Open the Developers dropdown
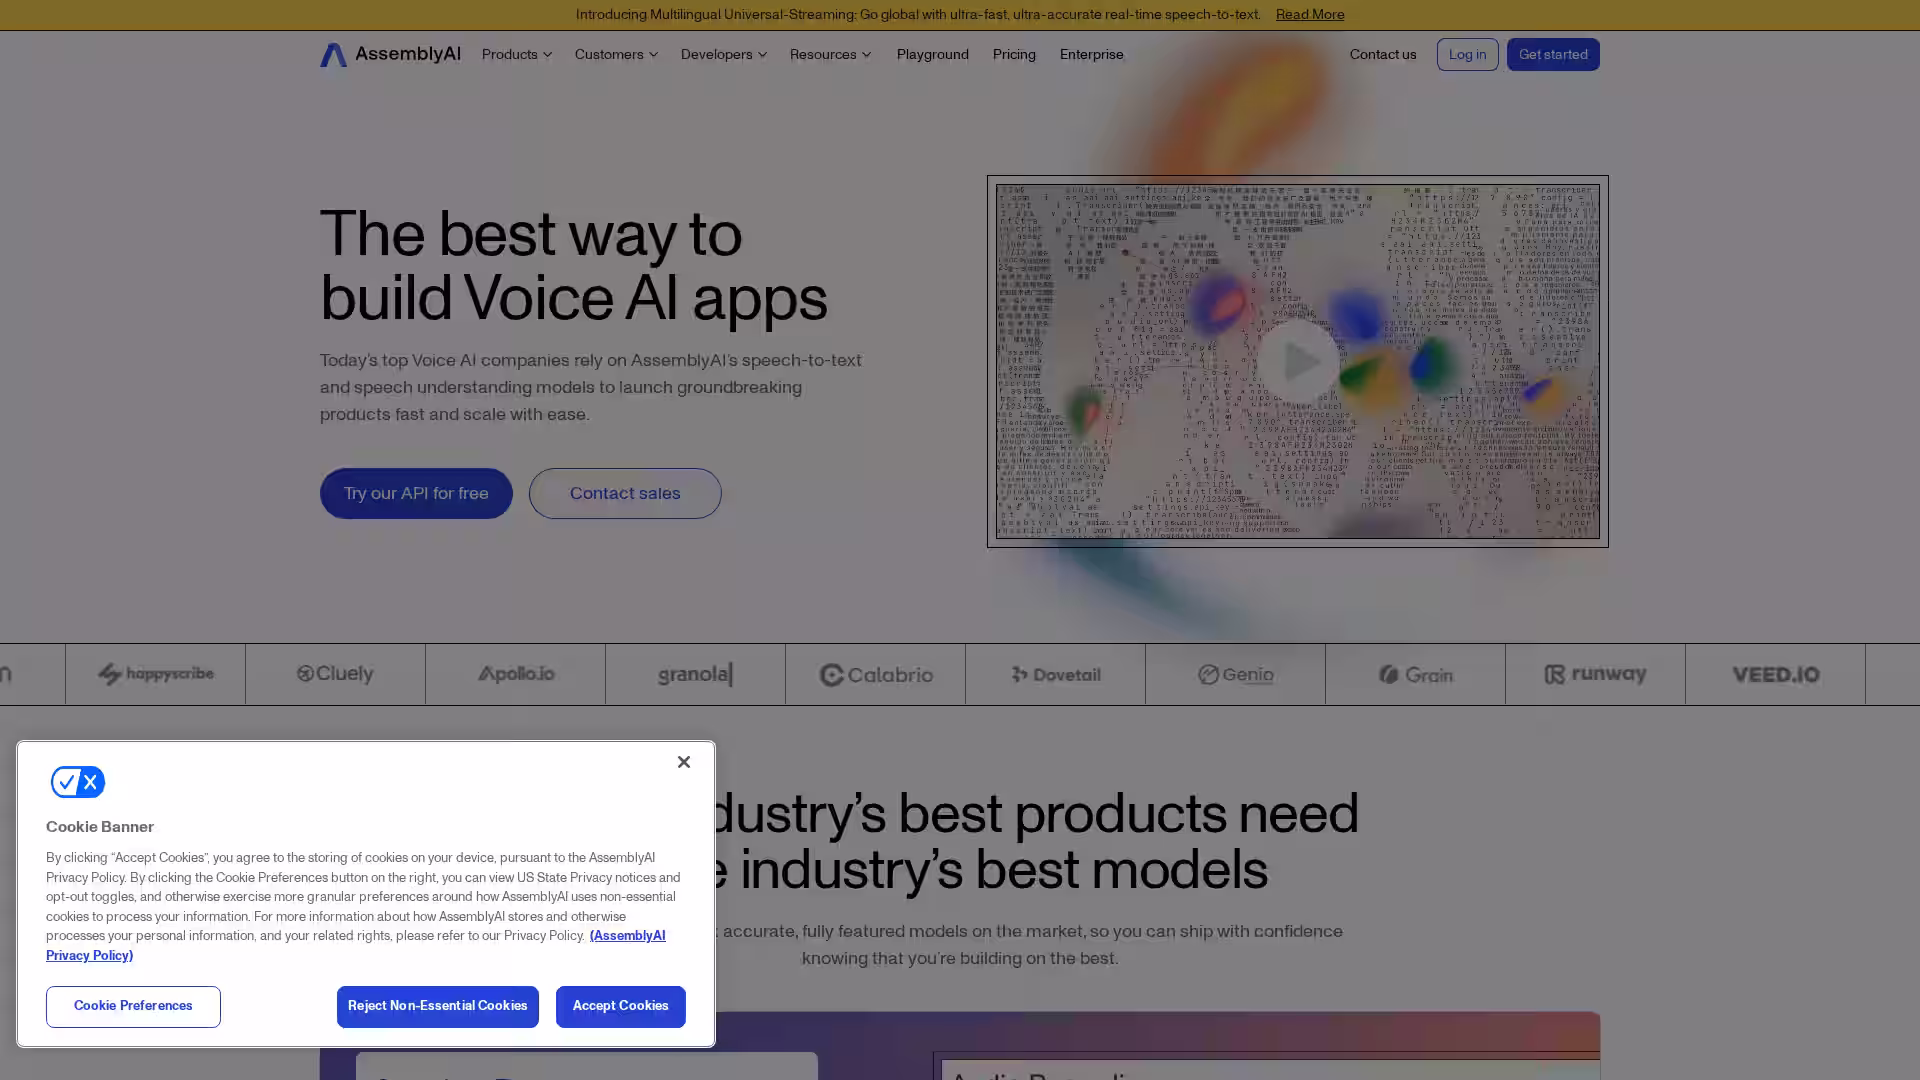 pyautogui.click(x=723, y=54)
